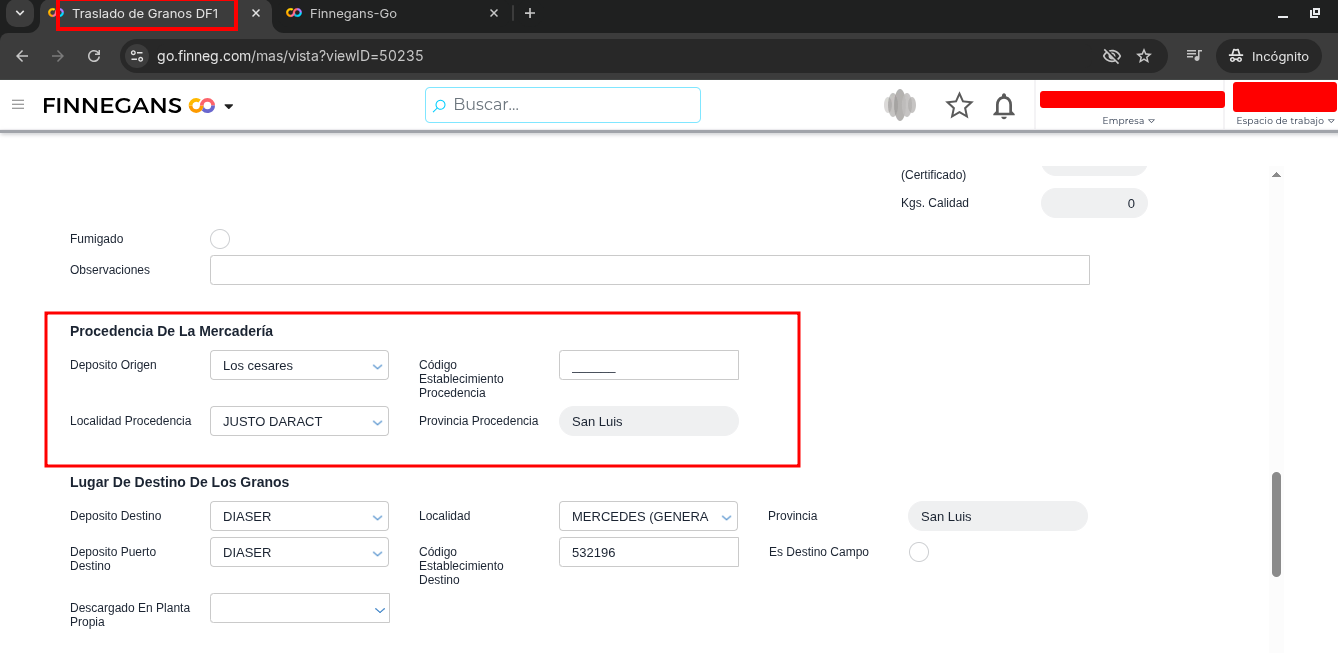
Task: Open the Empresa selector
Action: (x=1129, y=120)
